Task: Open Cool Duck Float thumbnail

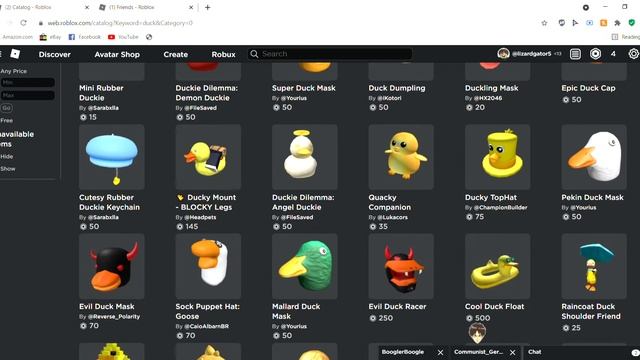Action: click(498, 266)
